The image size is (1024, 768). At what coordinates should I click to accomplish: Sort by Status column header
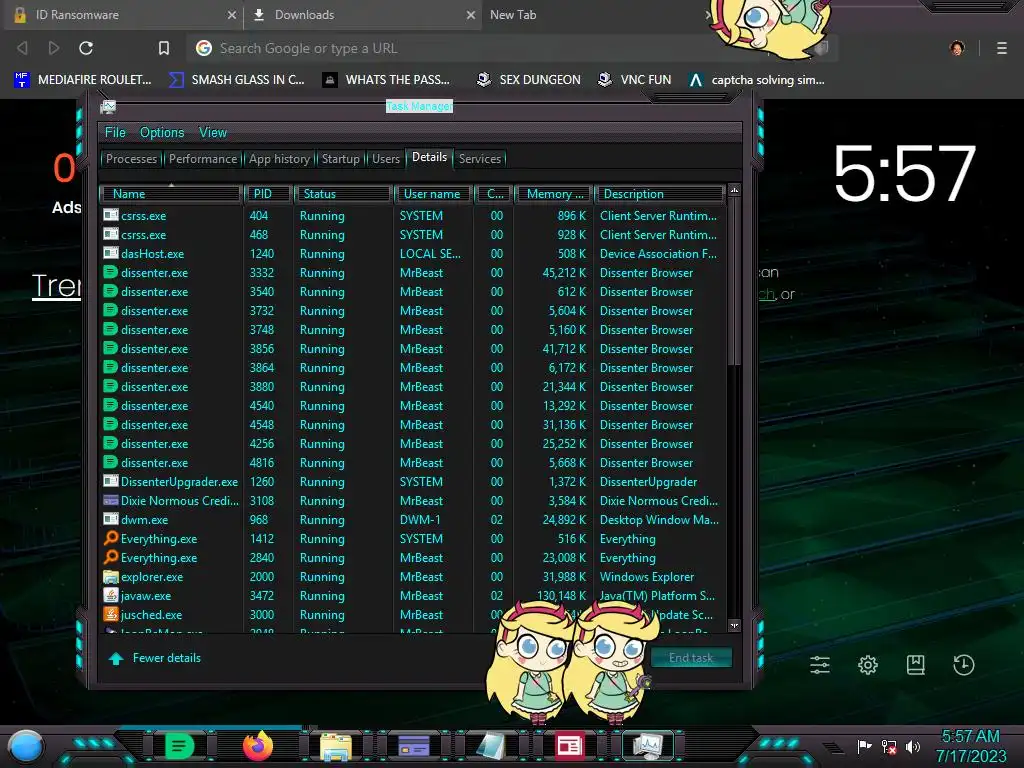coord(343,194)
